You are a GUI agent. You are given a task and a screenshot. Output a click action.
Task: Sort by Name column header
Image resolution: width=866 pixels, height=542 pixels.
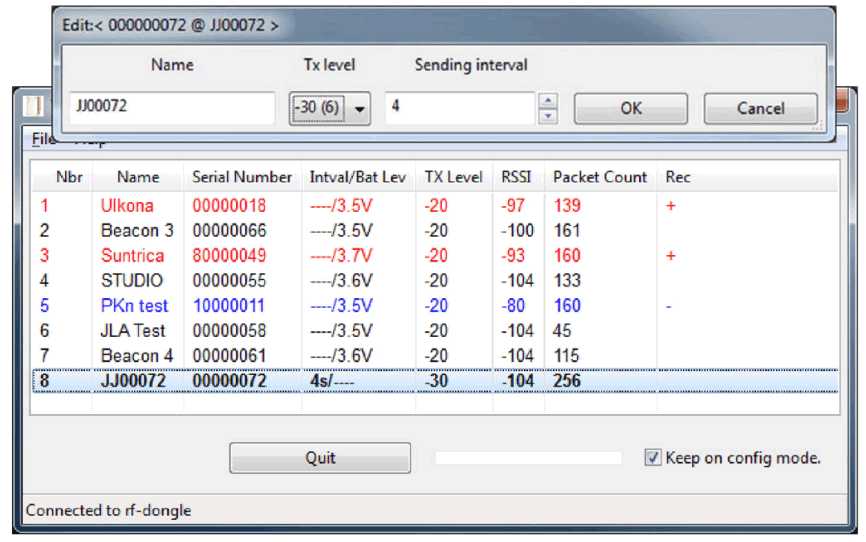click(x=138, y=177)
